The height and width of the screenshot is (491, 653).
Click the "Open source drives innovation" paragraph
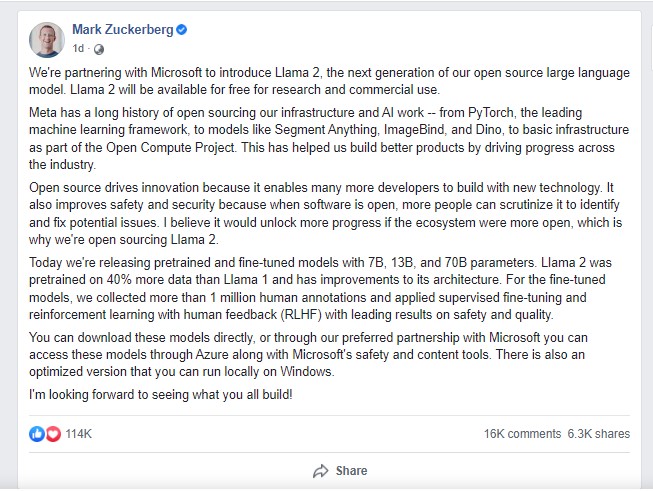325,213
